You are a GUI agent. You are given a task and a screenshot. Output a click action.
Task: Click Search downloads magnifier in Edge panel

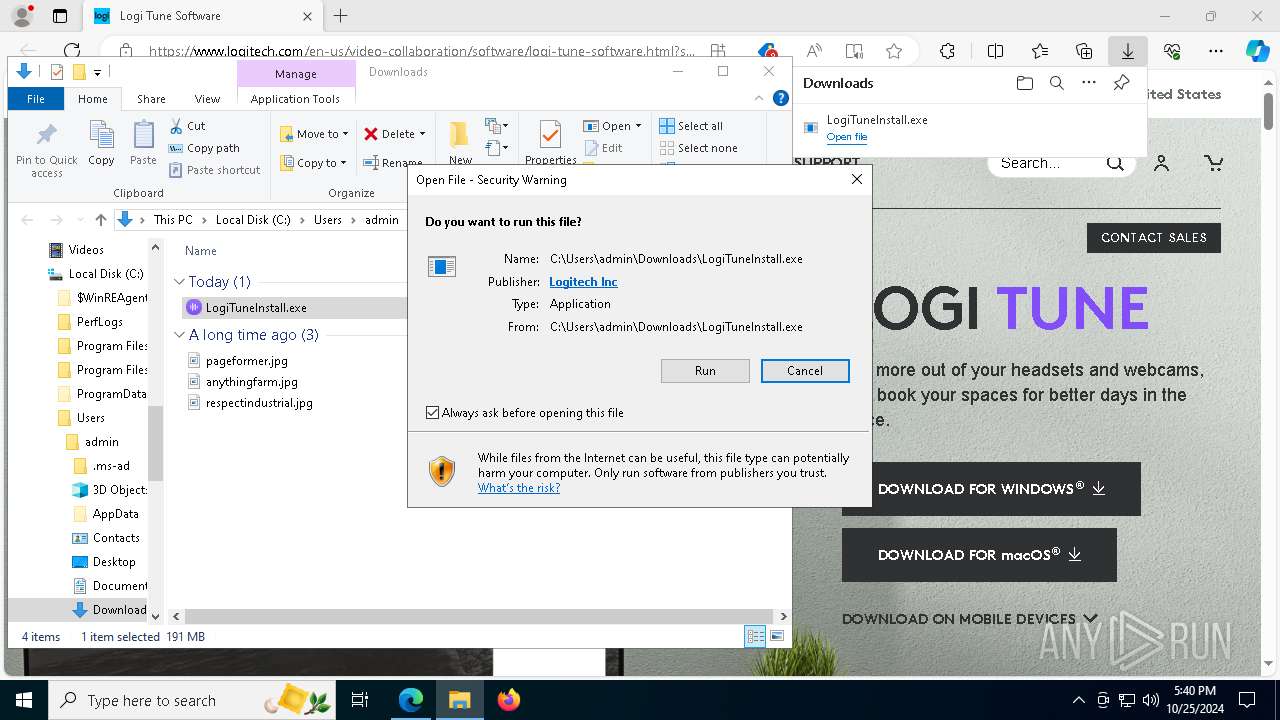(x=1056, y=83)
